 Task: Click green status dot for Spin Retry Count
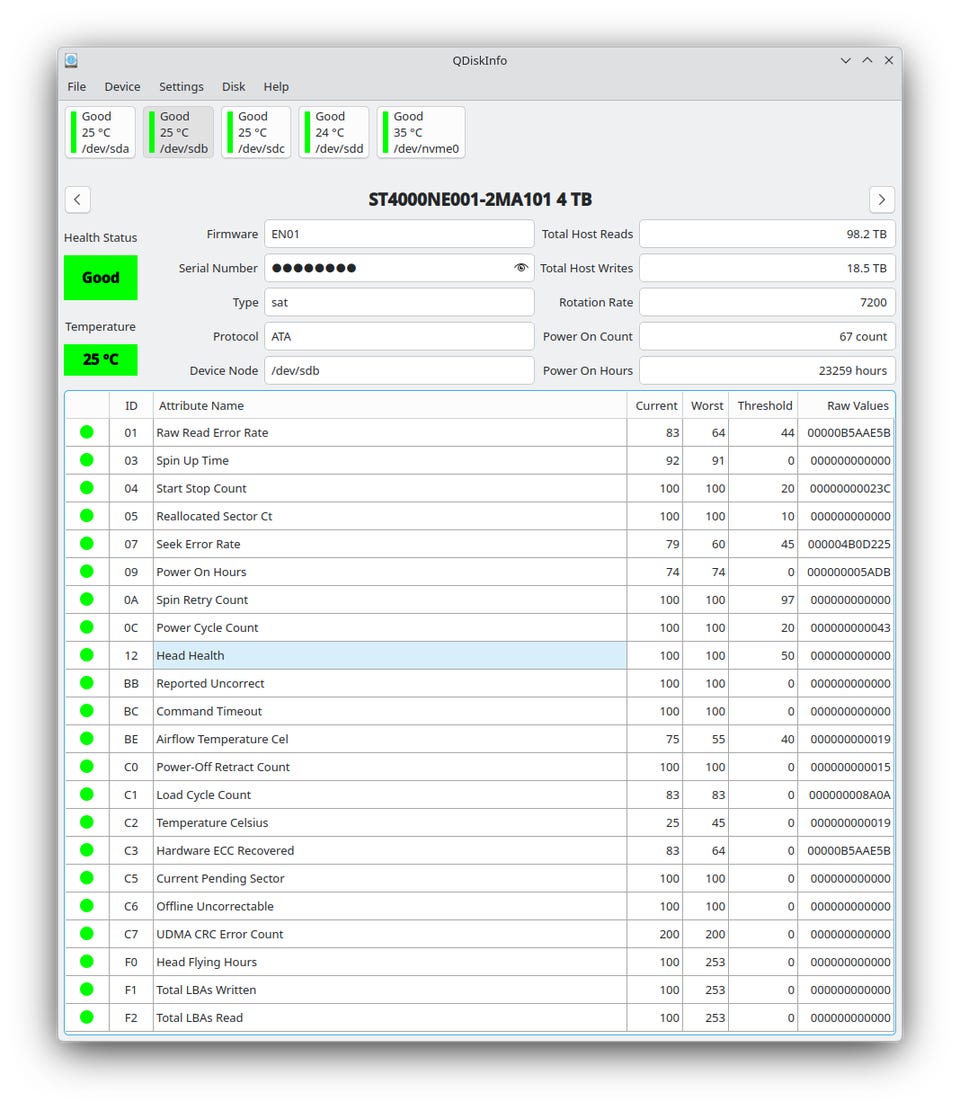86,599
